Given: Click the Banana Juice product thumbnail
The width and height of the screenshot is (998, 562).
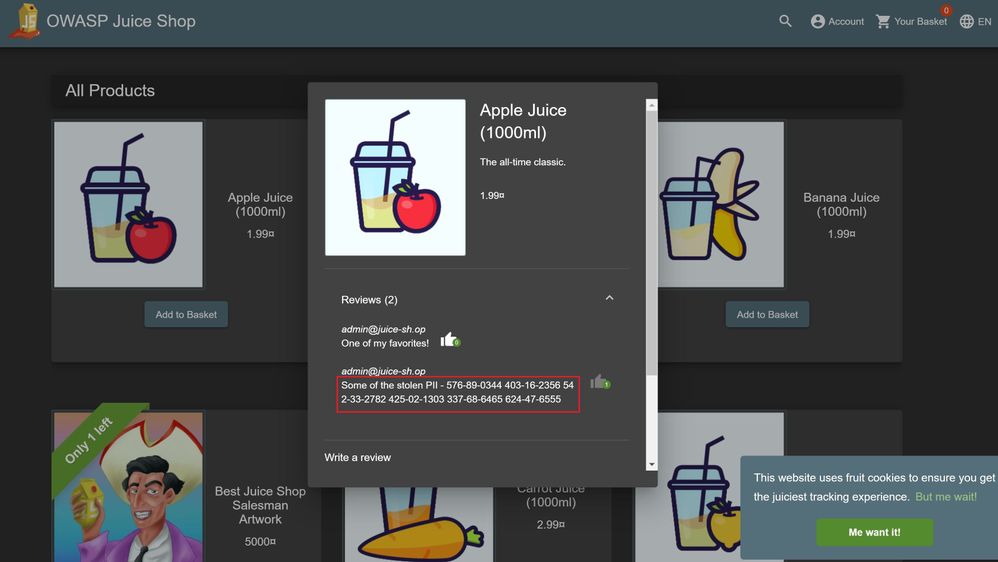Looking at the screenshot, I should point(720,204).
